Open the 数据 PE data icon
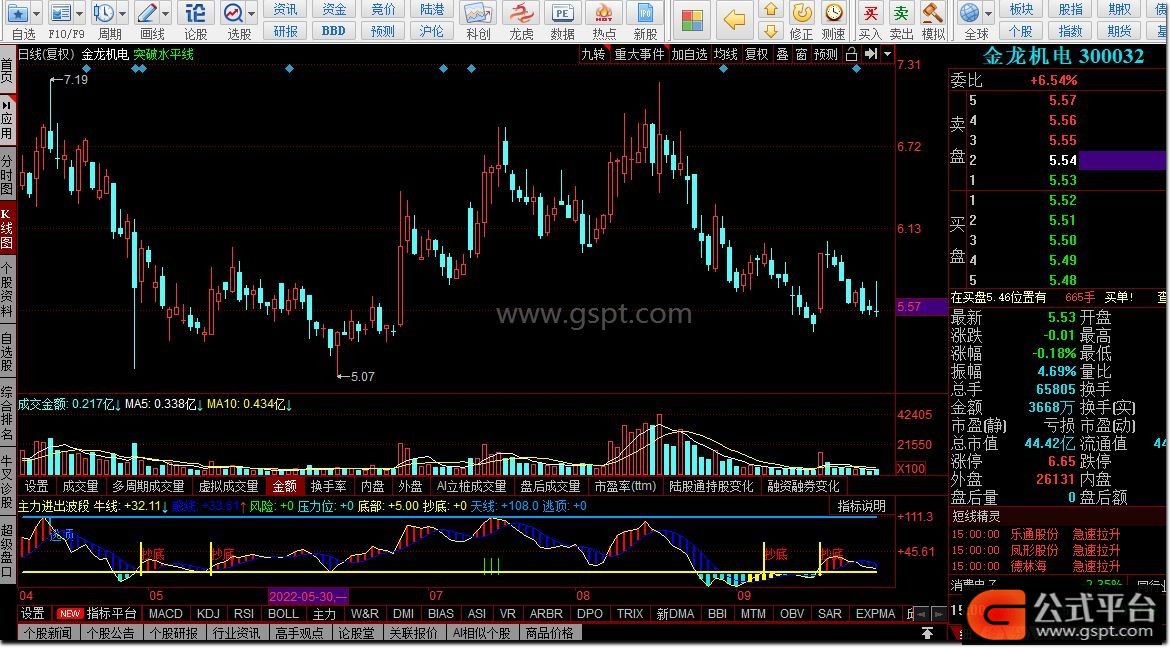The image size is (1172, 648). (x=562, y=13)
